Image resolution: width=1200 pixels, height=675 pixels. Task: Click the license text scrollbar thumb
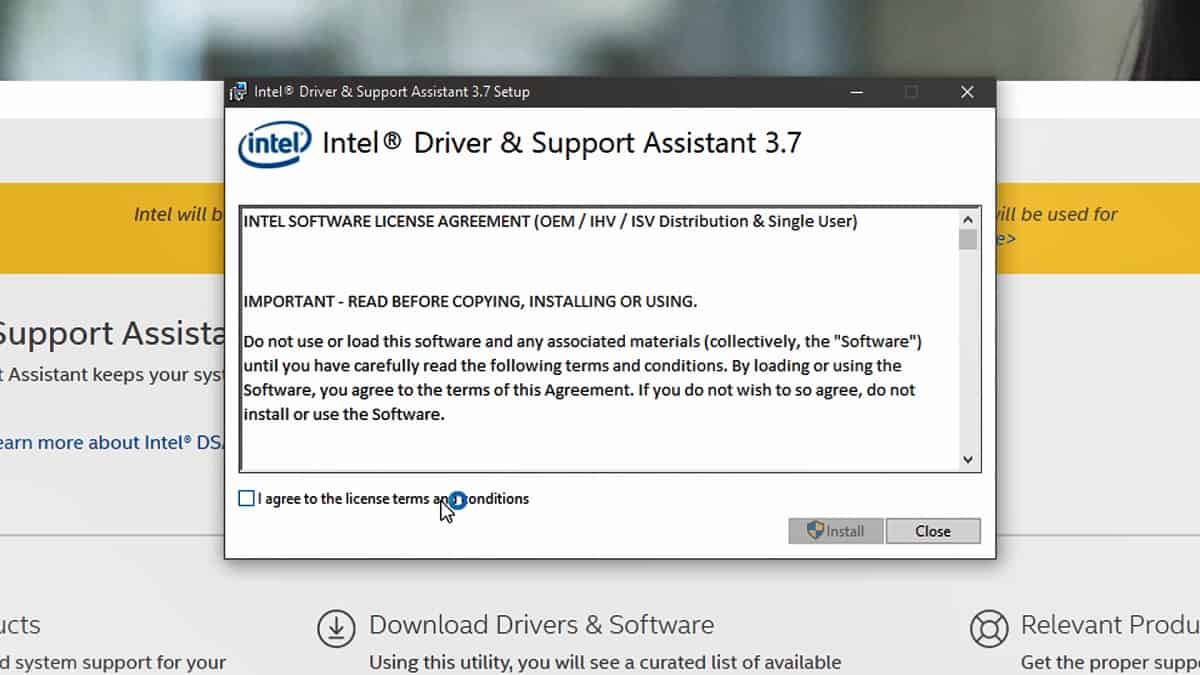pos(967,240)
